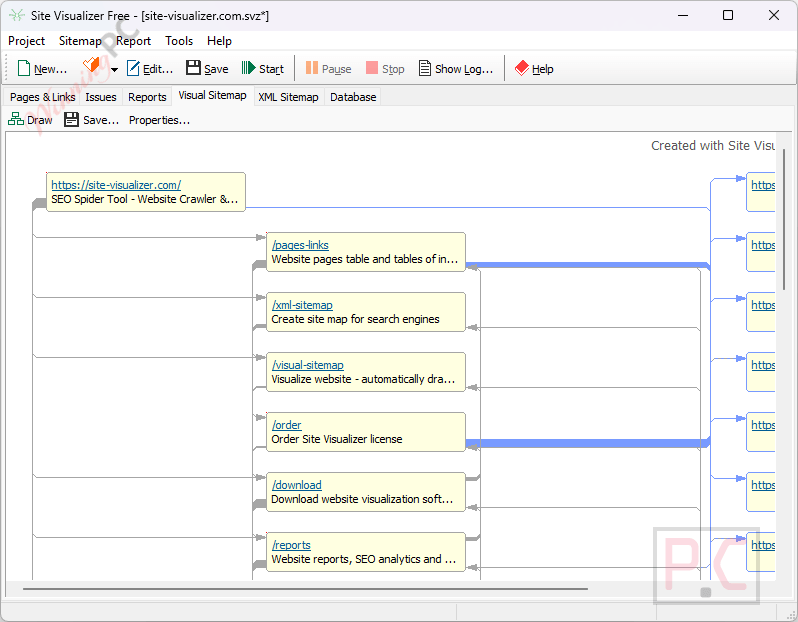The width and height of the screenshot is (798, 622).
Task: Open the Tools menu
Action: pos(179,41)
